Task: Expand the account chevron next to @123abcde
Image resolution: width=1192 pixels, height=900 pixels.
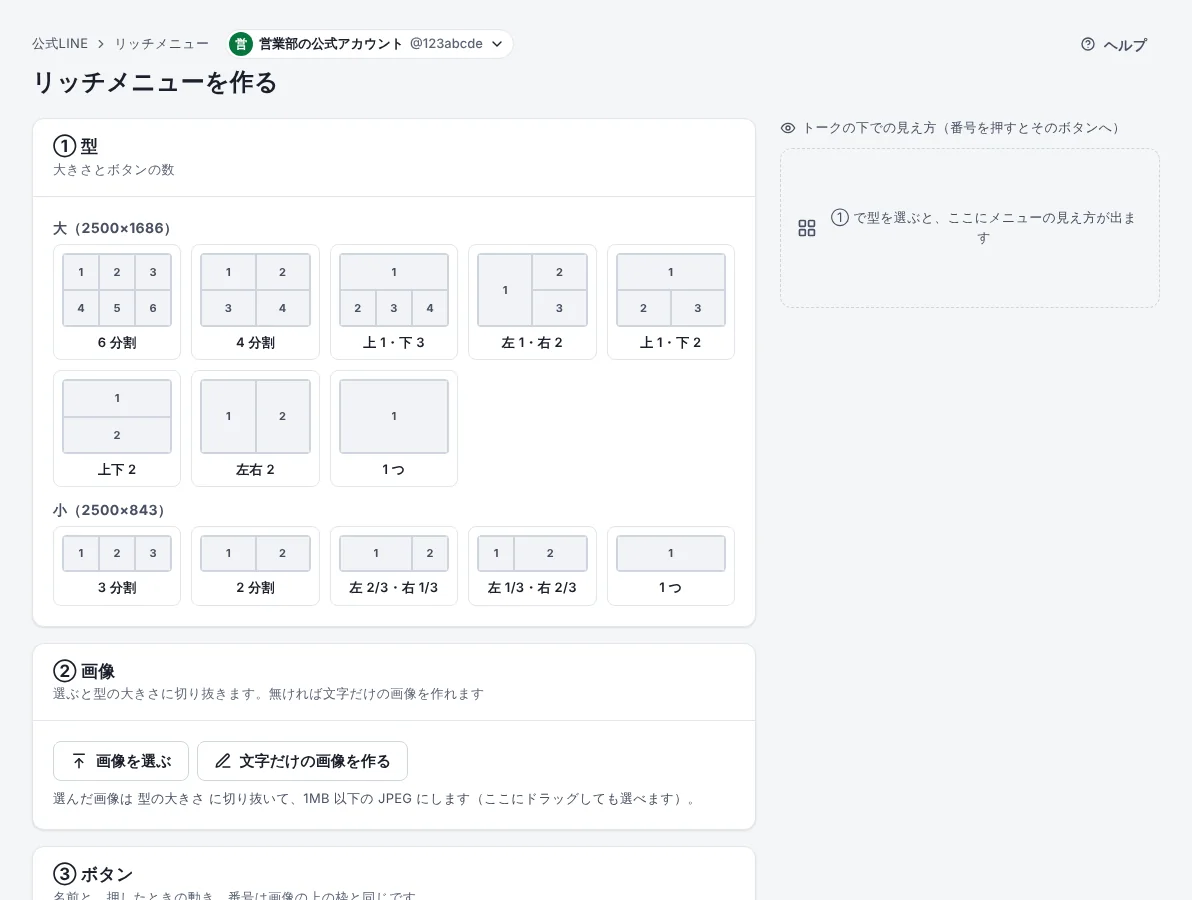Action: point(497,44)
